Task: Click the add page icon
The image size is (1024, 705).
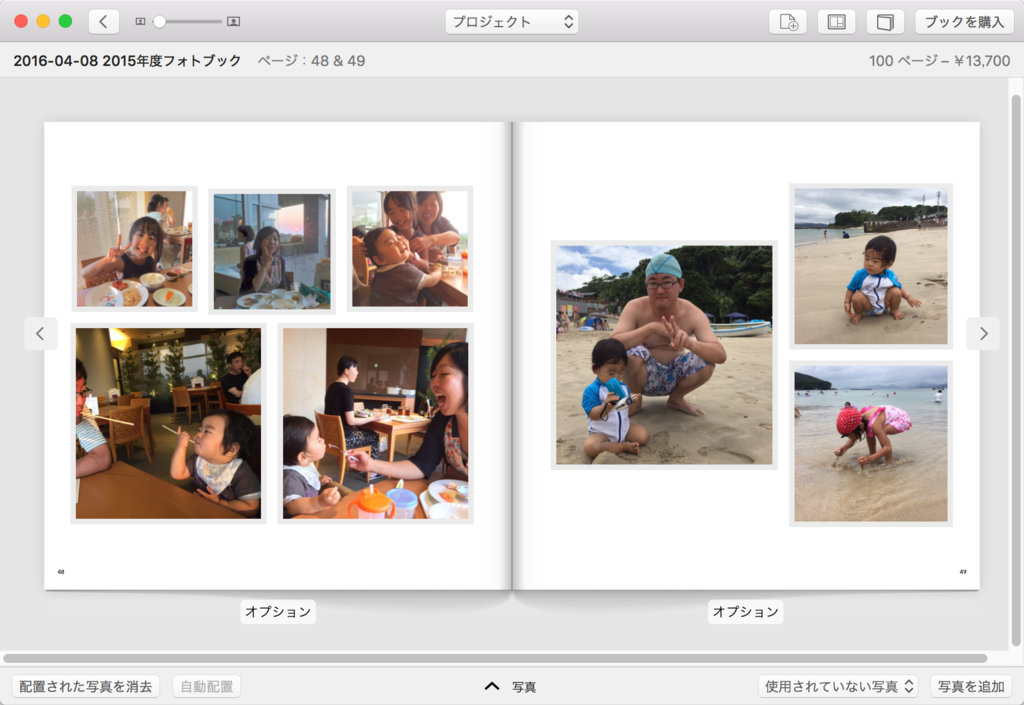Action: 788,22
